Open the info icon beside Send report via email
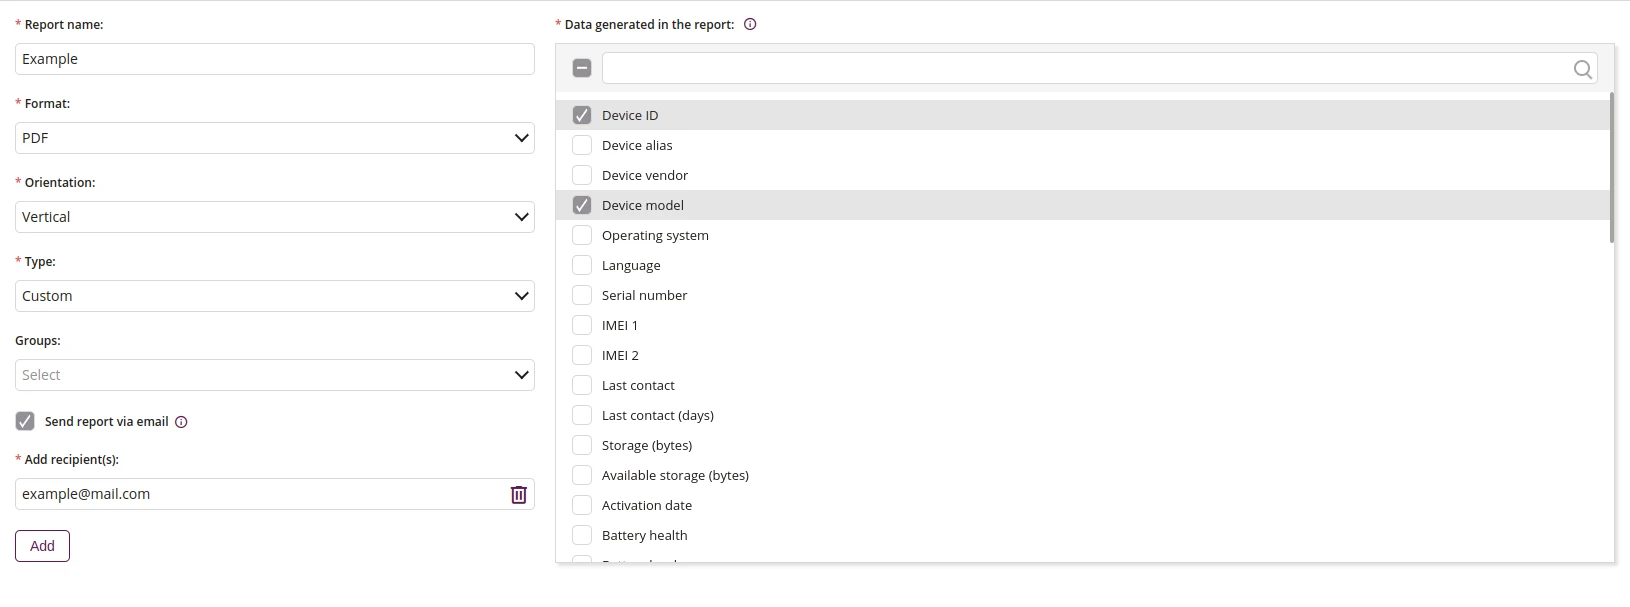This screenshot has height=607, width=1630. 181,422
